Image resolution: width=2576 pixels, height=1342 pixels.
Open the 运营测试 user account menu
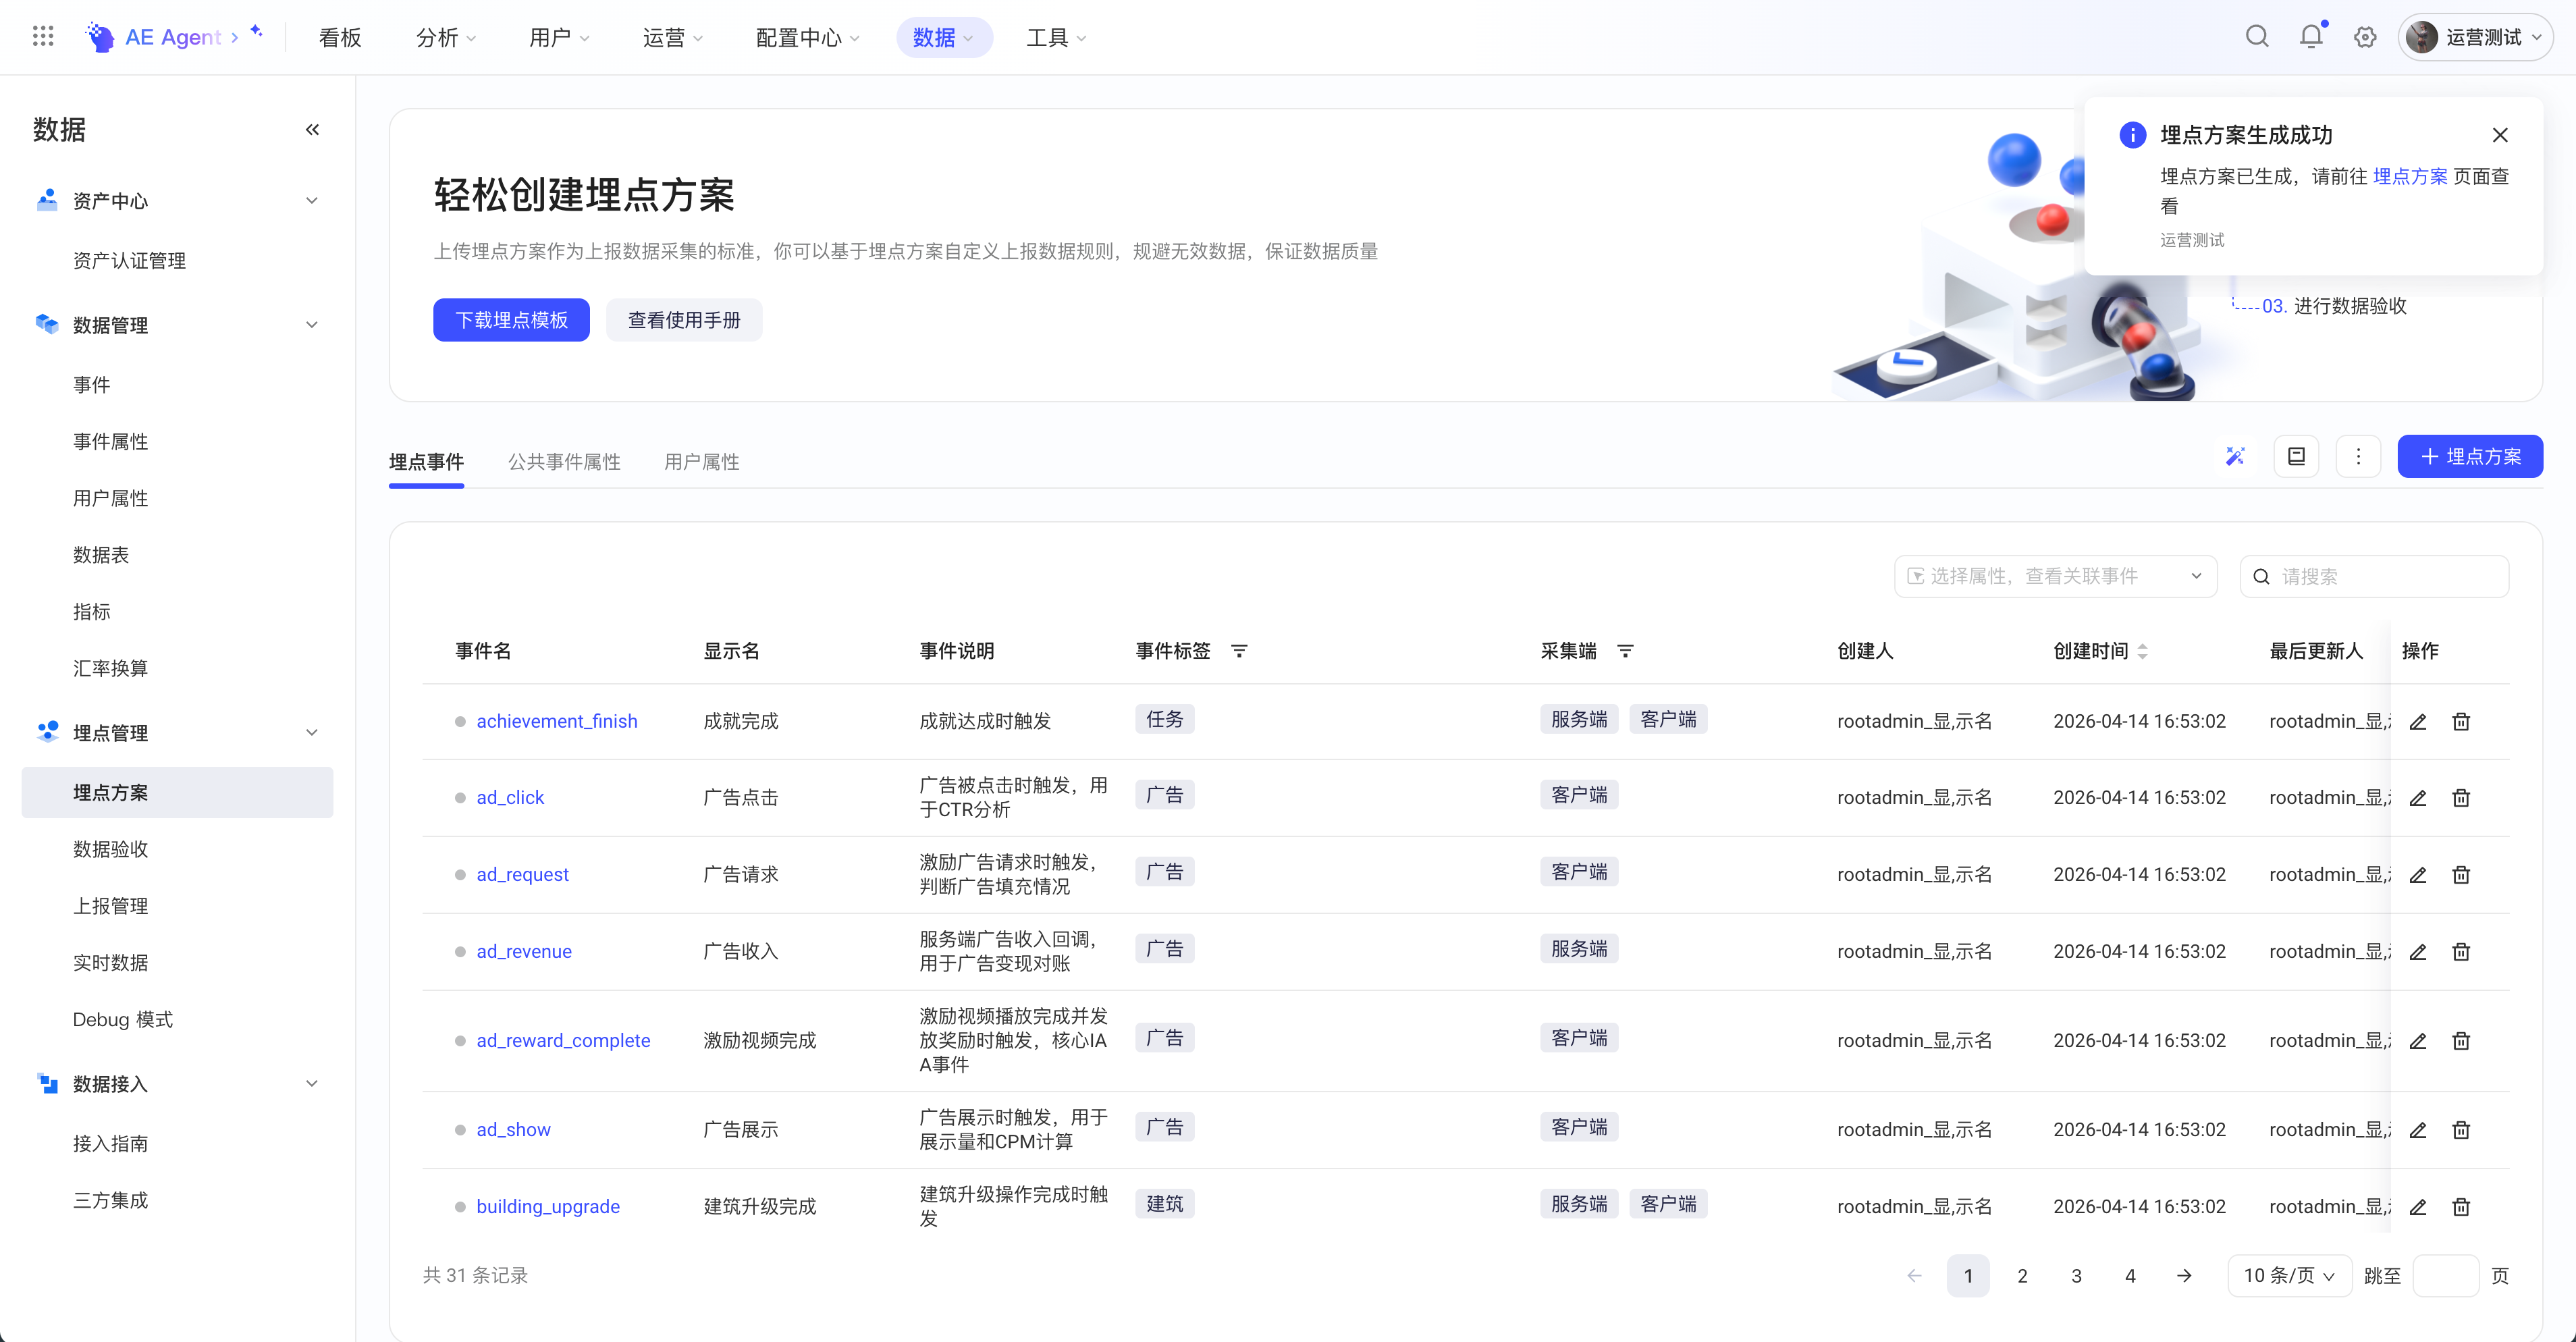tap(2475, 37)
